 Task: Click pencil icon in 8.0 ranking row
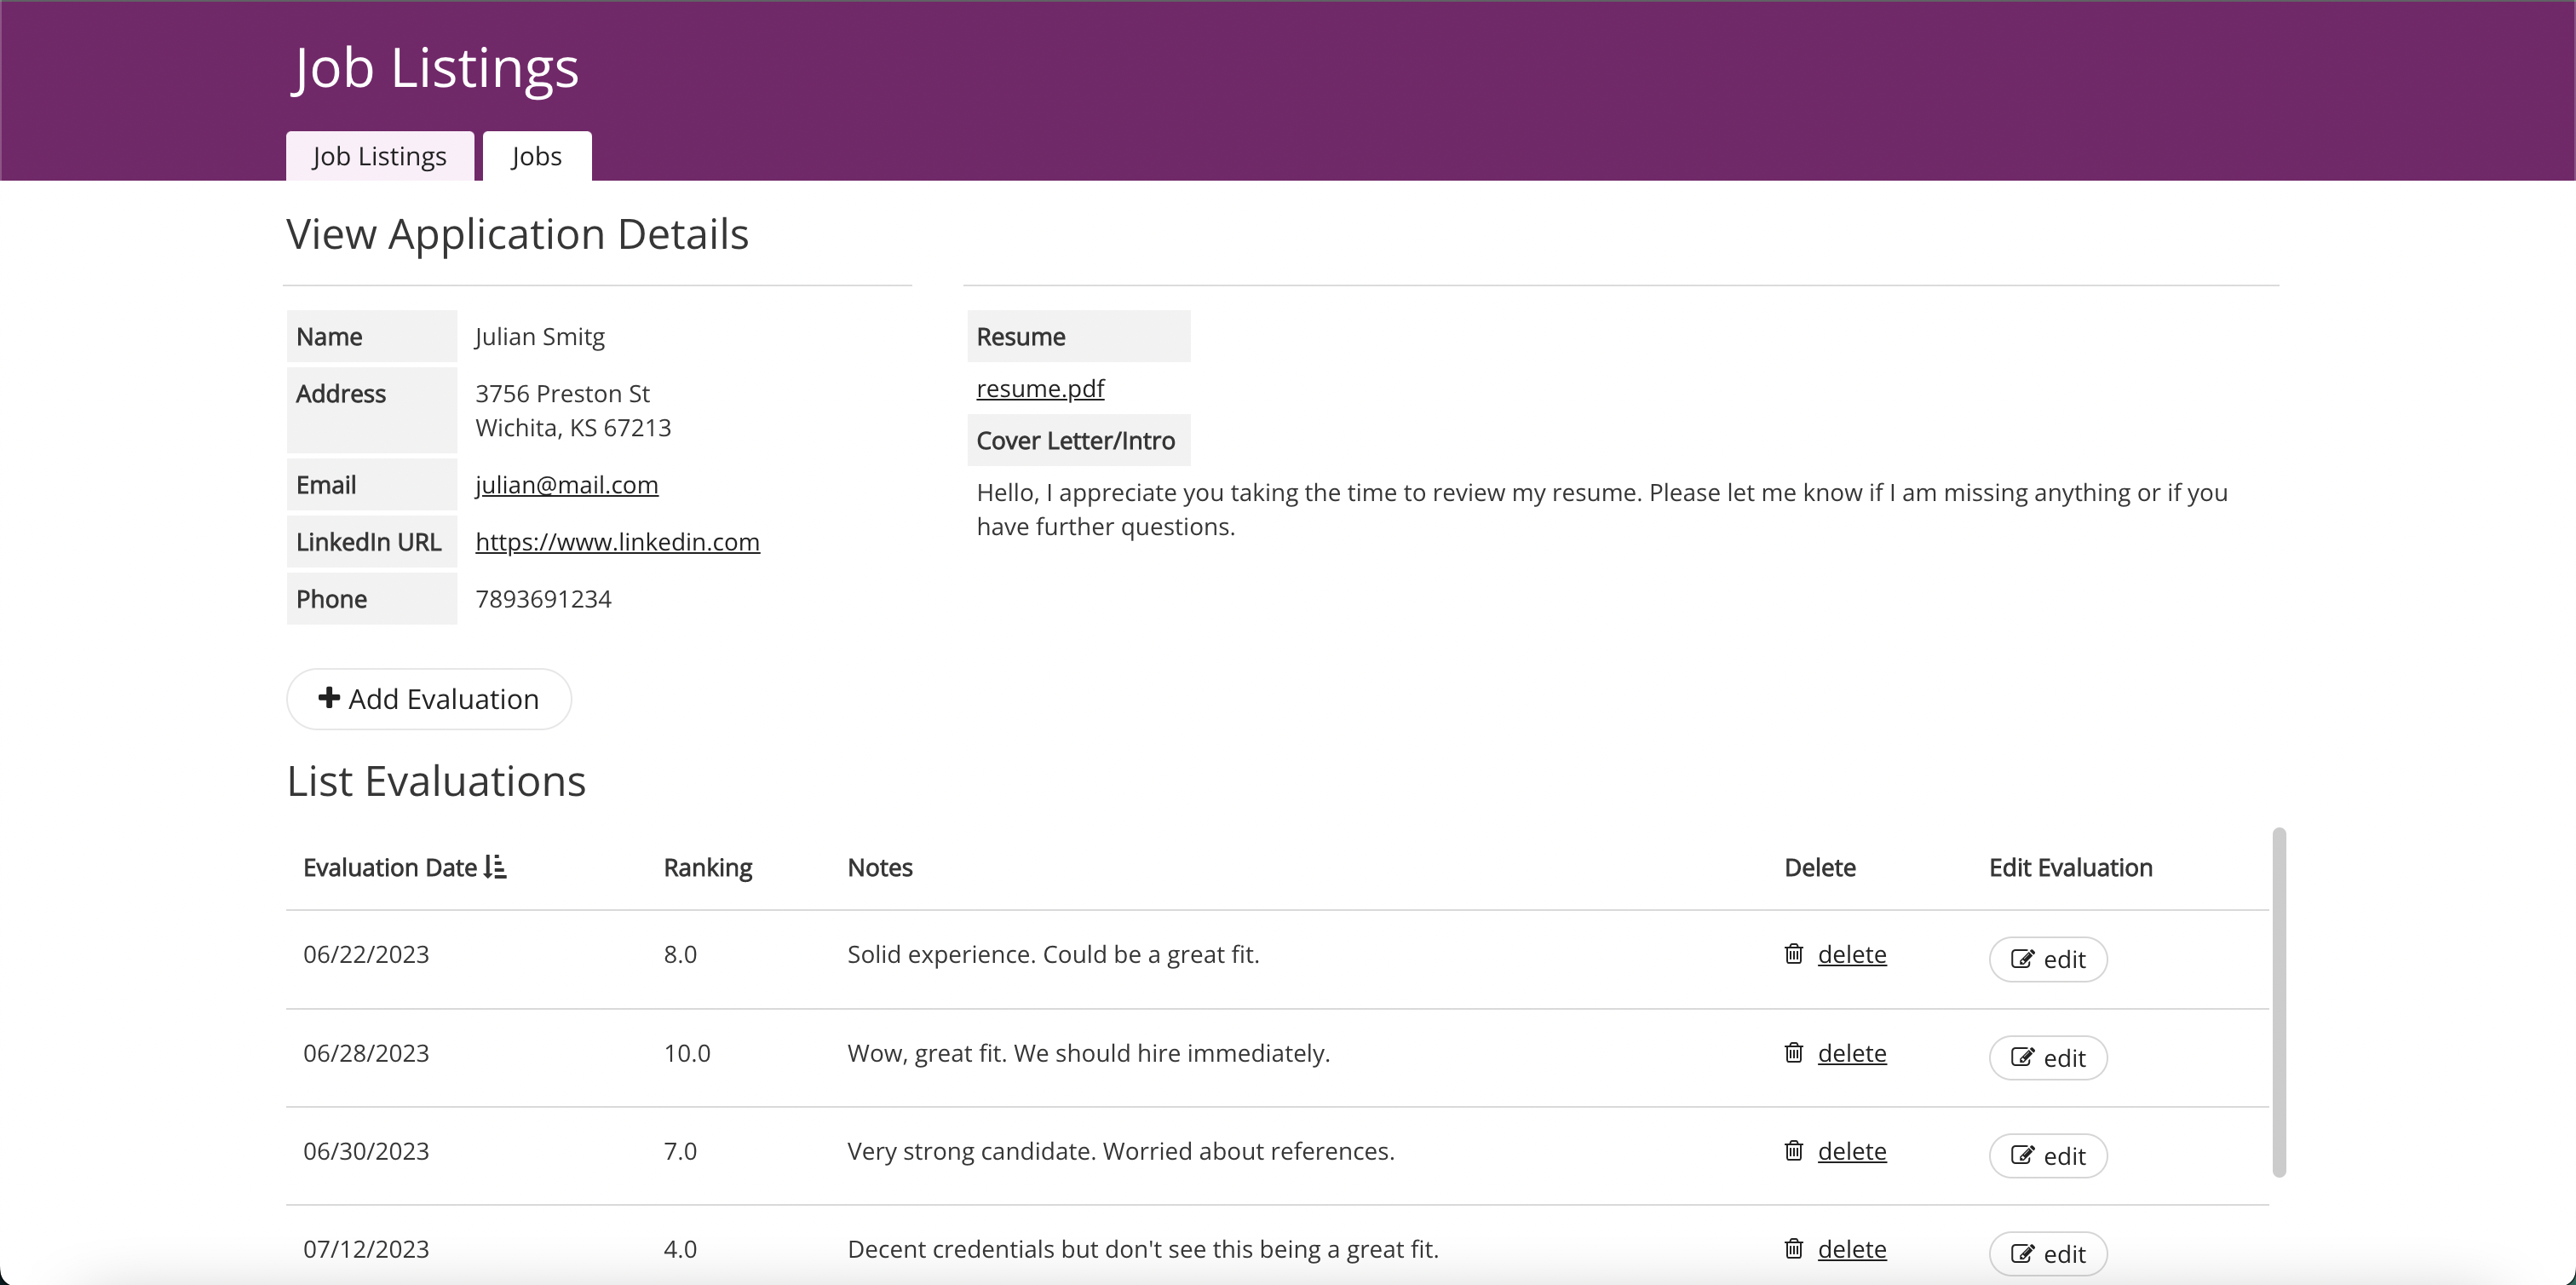click(x=2022, y=959)
